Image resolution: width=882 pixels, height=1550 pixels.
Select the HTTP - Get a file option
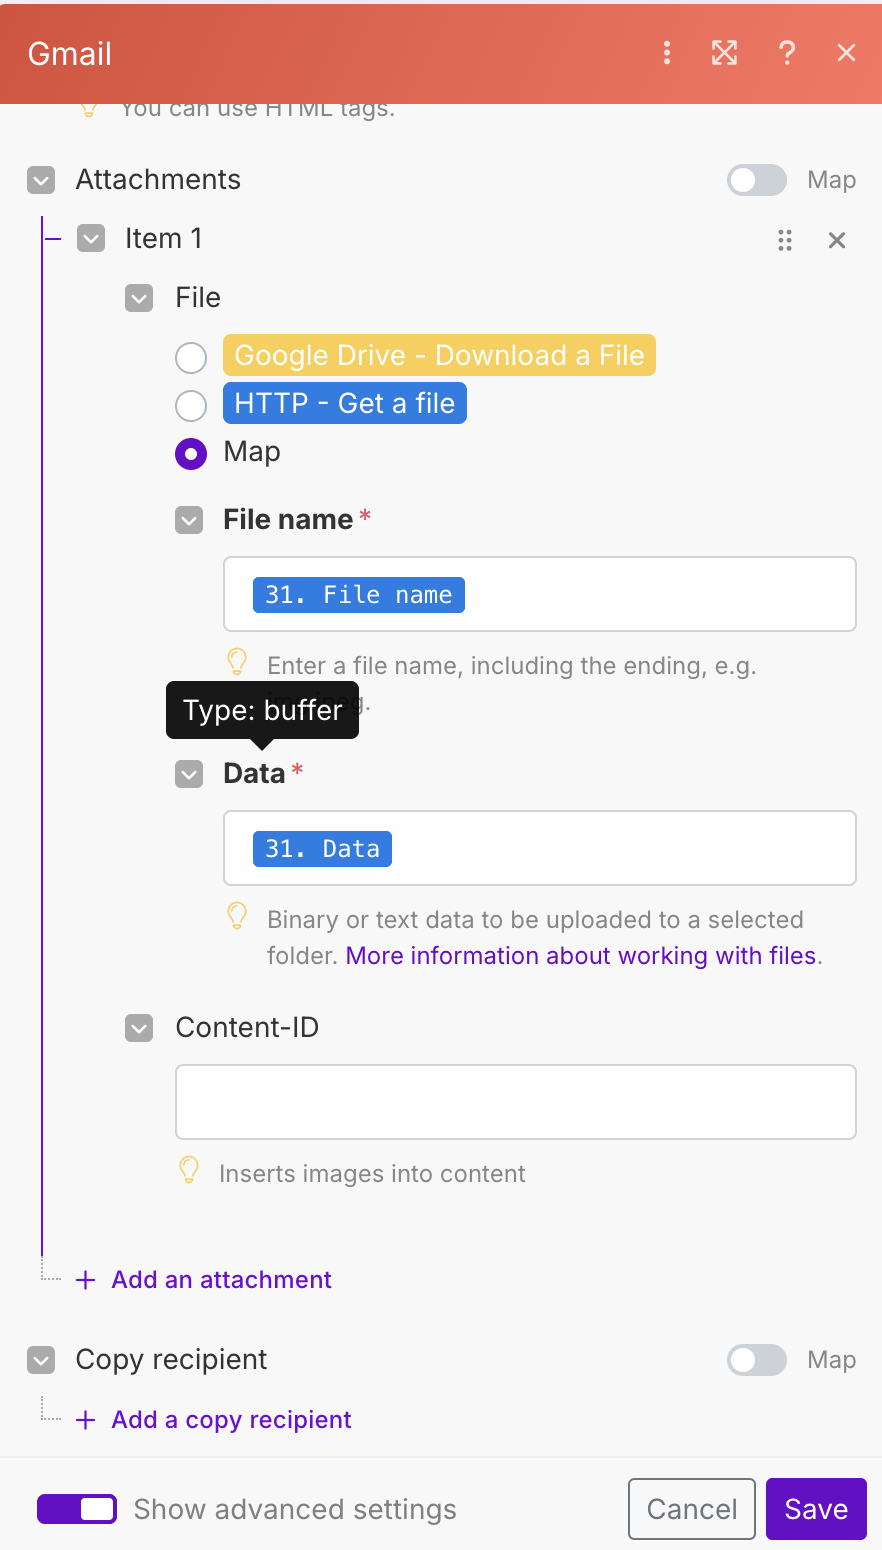click(x=191, y=405)
